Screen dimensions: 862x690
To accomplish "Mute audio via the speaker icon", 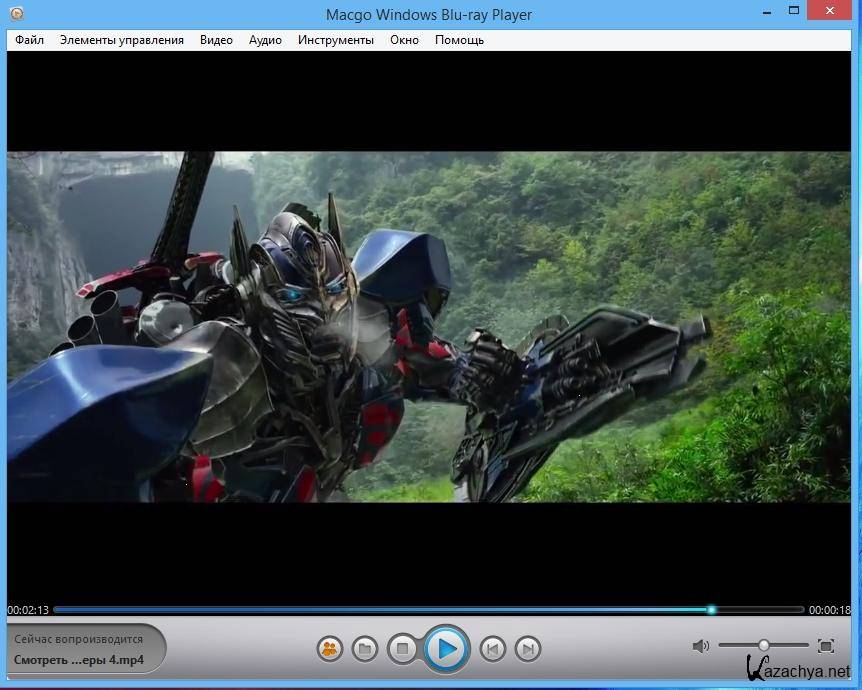I will click(701, 646).
